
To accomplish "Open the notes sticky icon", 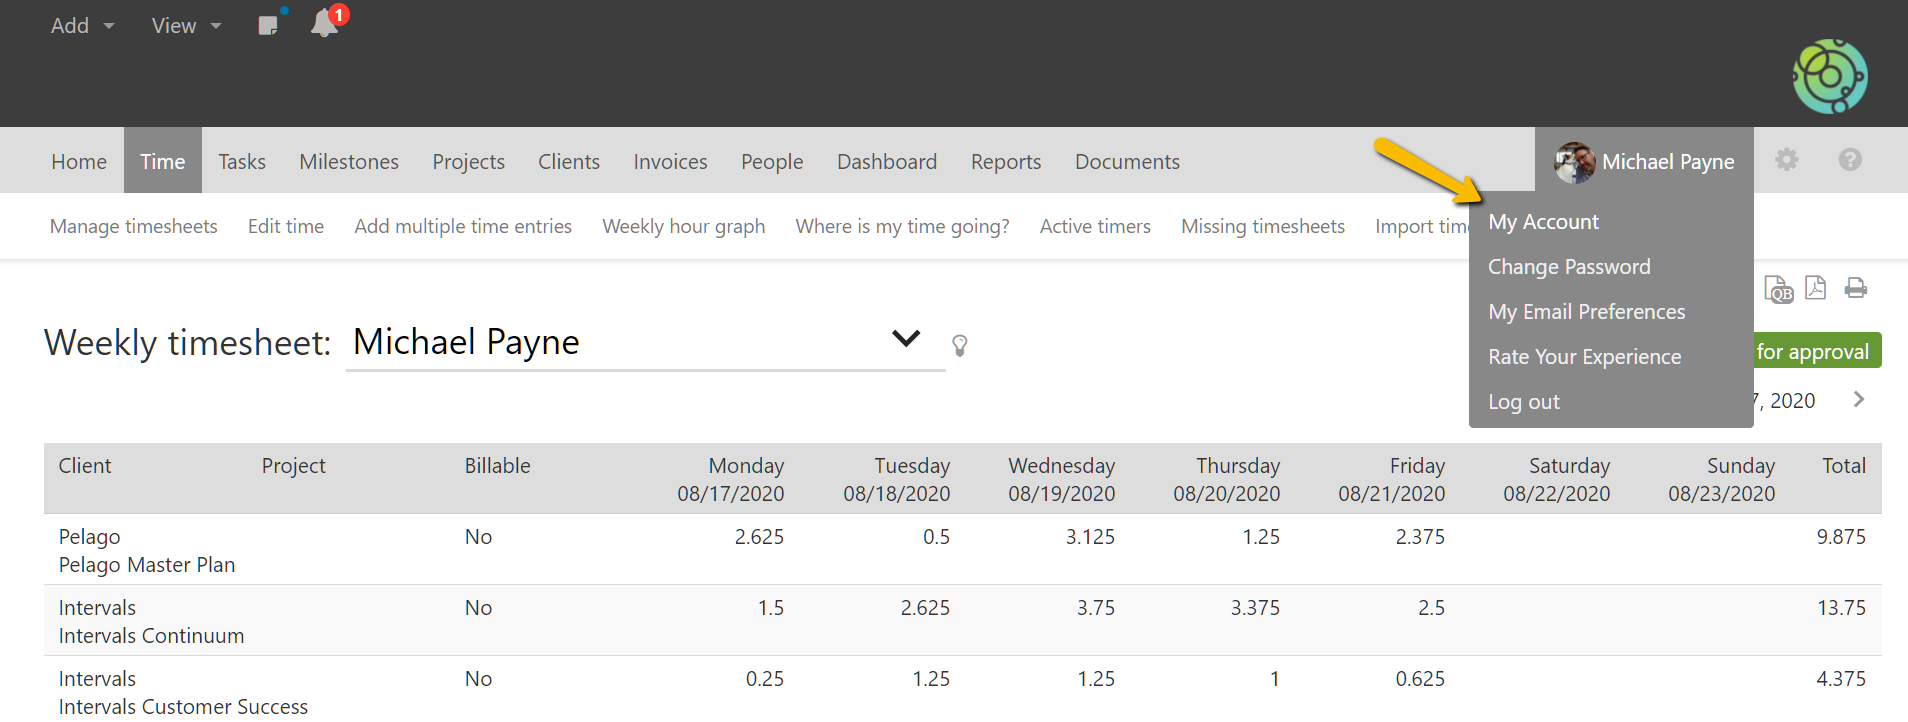I will 268,25.
